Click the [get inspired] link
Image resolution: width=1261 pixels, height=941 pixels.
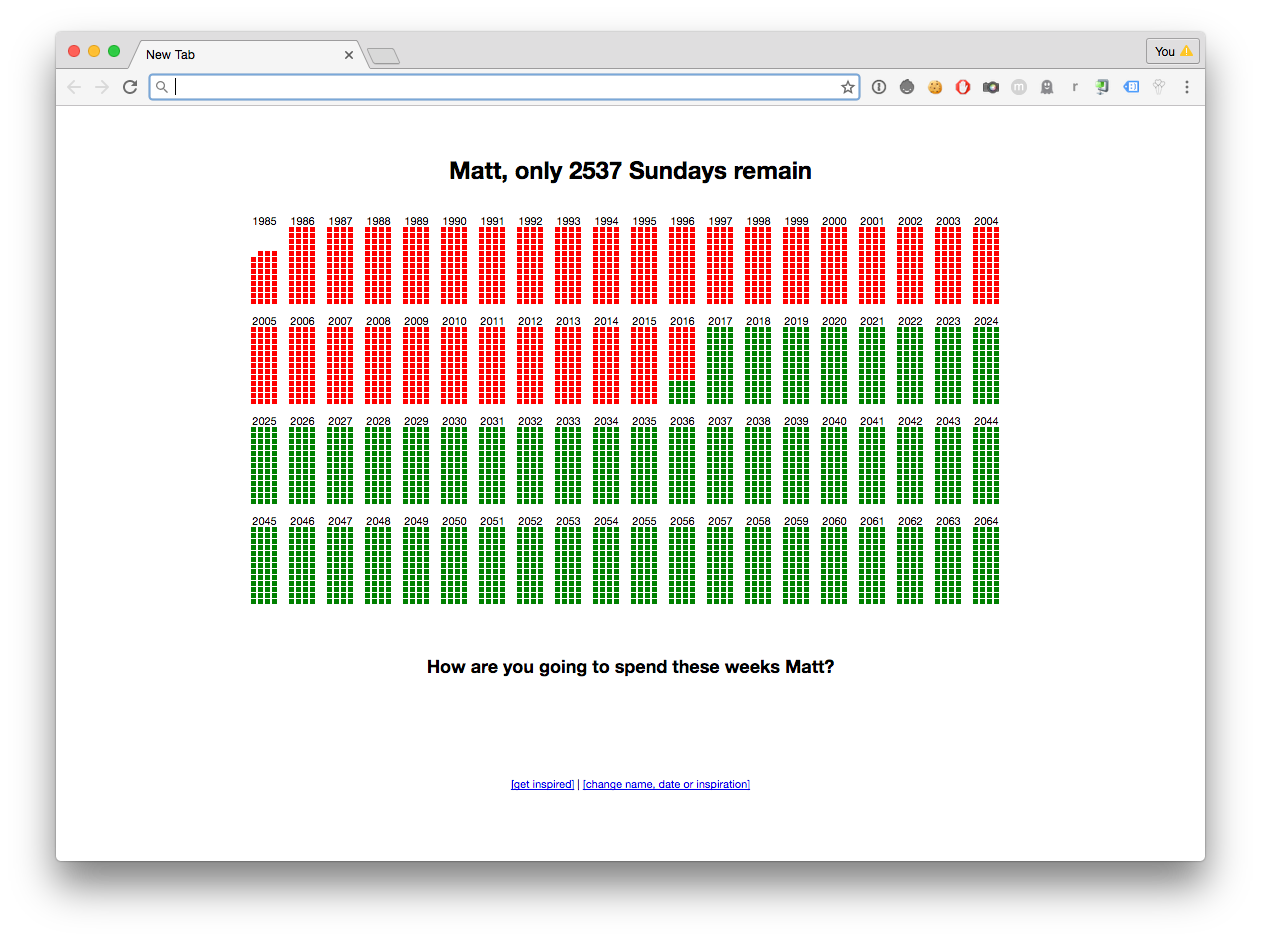pos(542,784)
